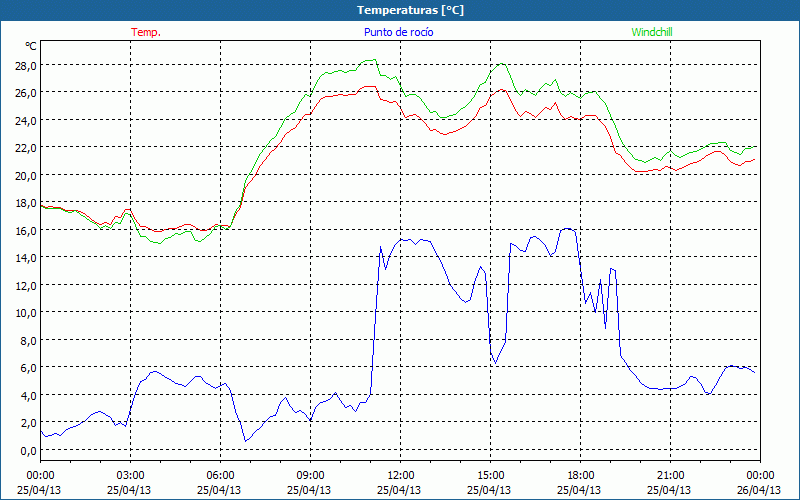Viewport: 800px width, 500px height.
Task: Click the 26,0 y-axis value
Action: pos(27,93)
